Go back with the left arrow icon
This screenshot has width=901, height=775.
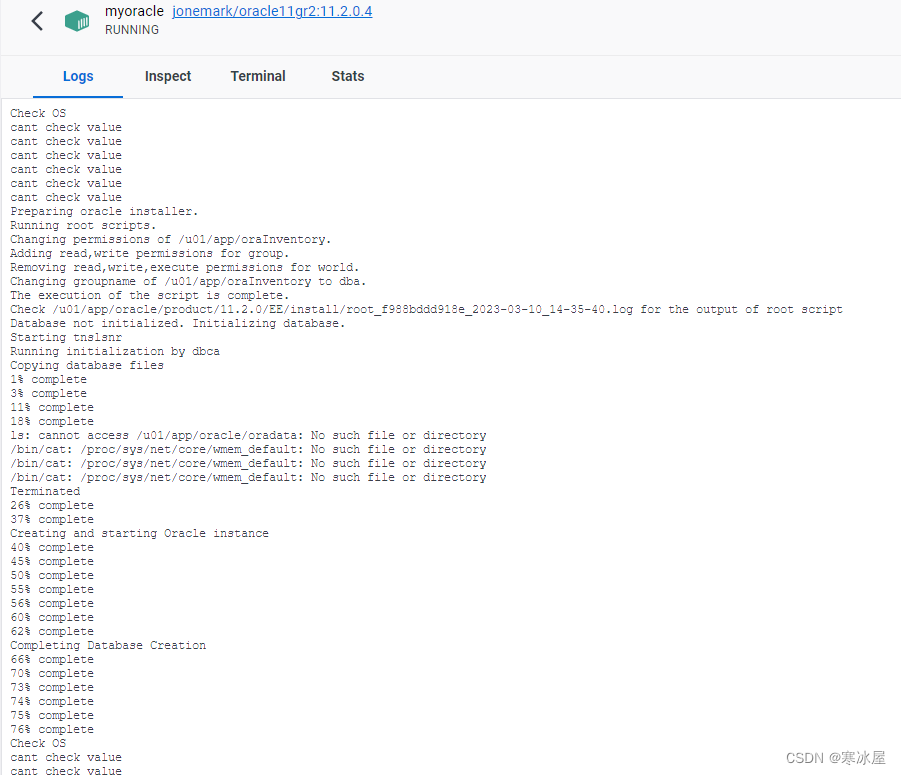tap(37, 21)
